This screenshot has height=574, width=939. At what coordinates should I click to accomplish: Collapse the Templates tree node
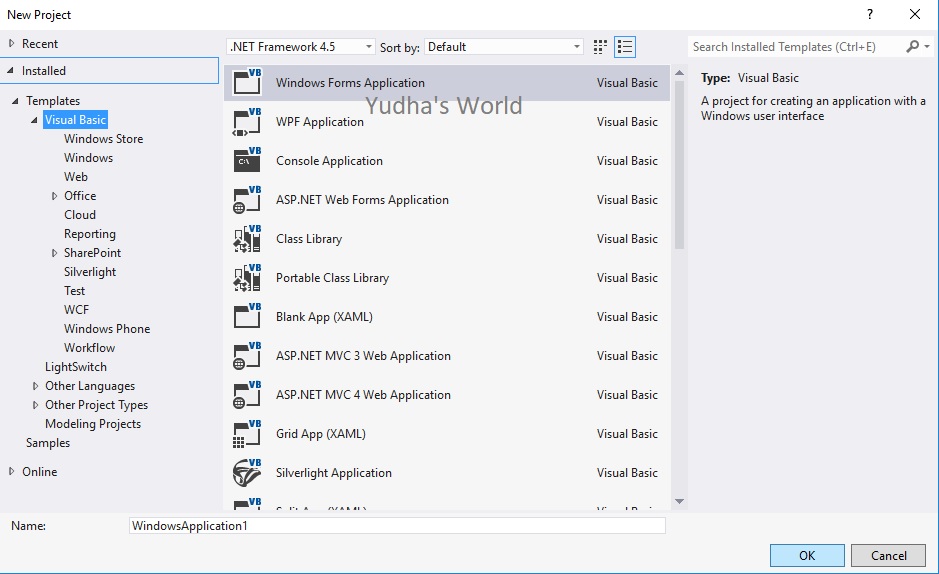click(x=15, y=101)
